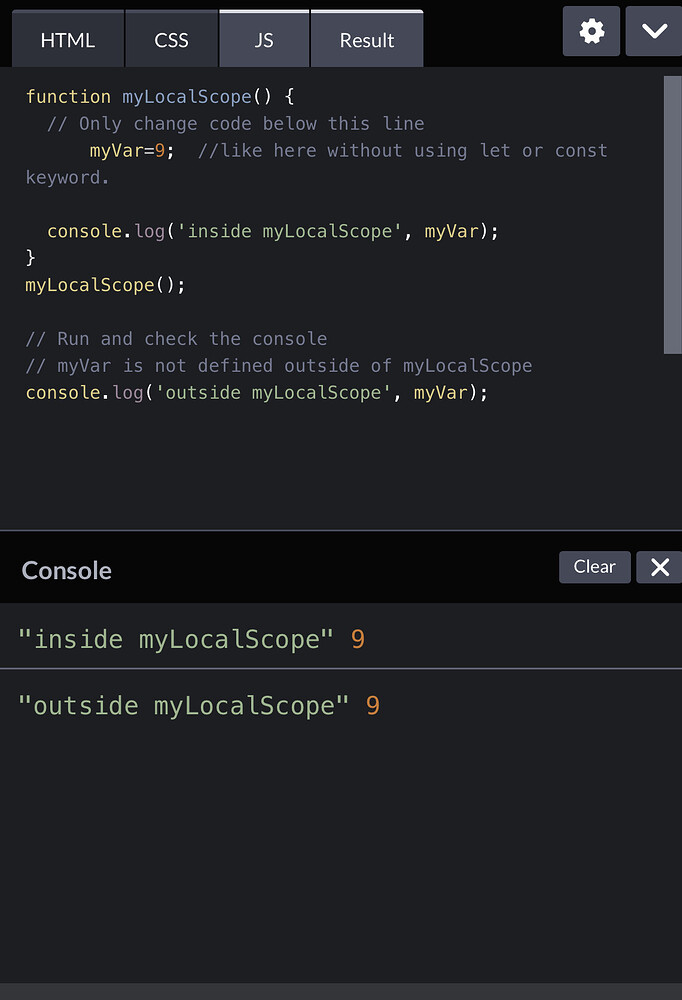Switch to the CSS tab
The image size is (682, 1000).
[x=170, y=39]
